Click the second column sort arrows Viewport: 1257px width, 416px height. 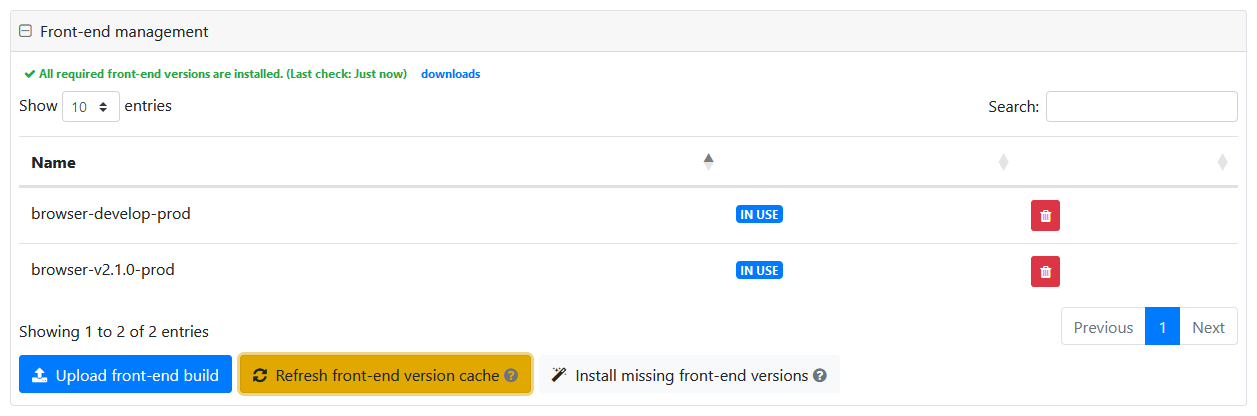click(1003, 162)
